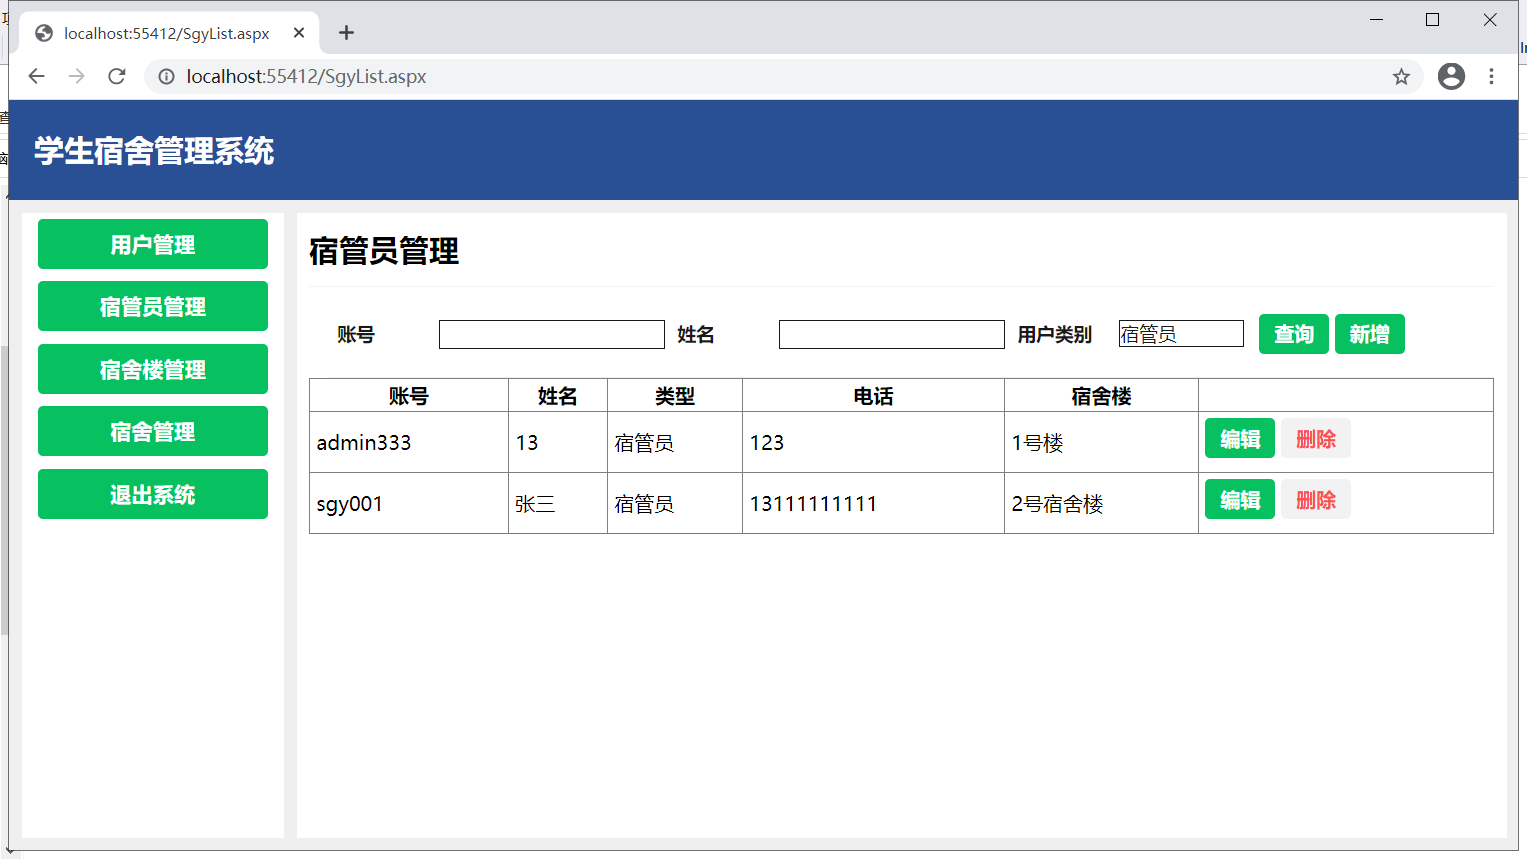Click the 查询 search button
This screenshot has height=859, width=1527.
1293,334
